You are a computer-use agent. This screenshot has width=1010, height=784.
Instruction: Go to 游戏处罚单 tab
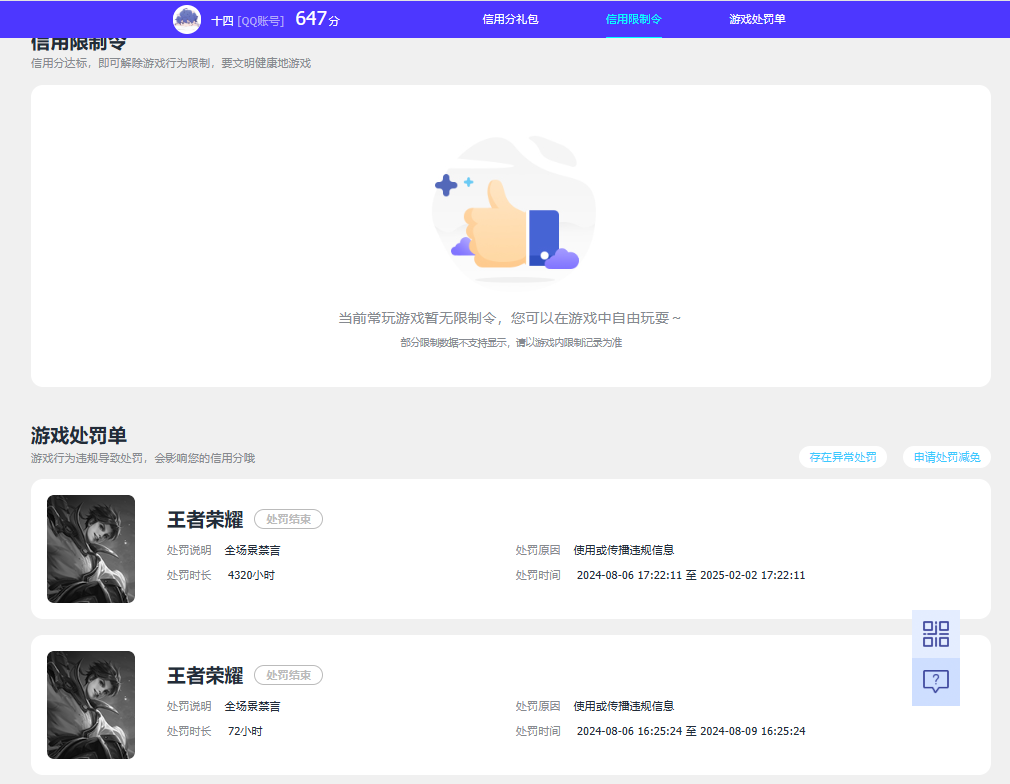(757, 19)
